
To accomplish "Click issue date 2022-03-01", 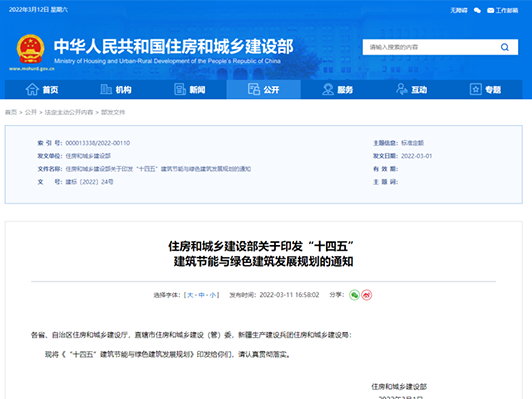I will [x=417, y=156].
